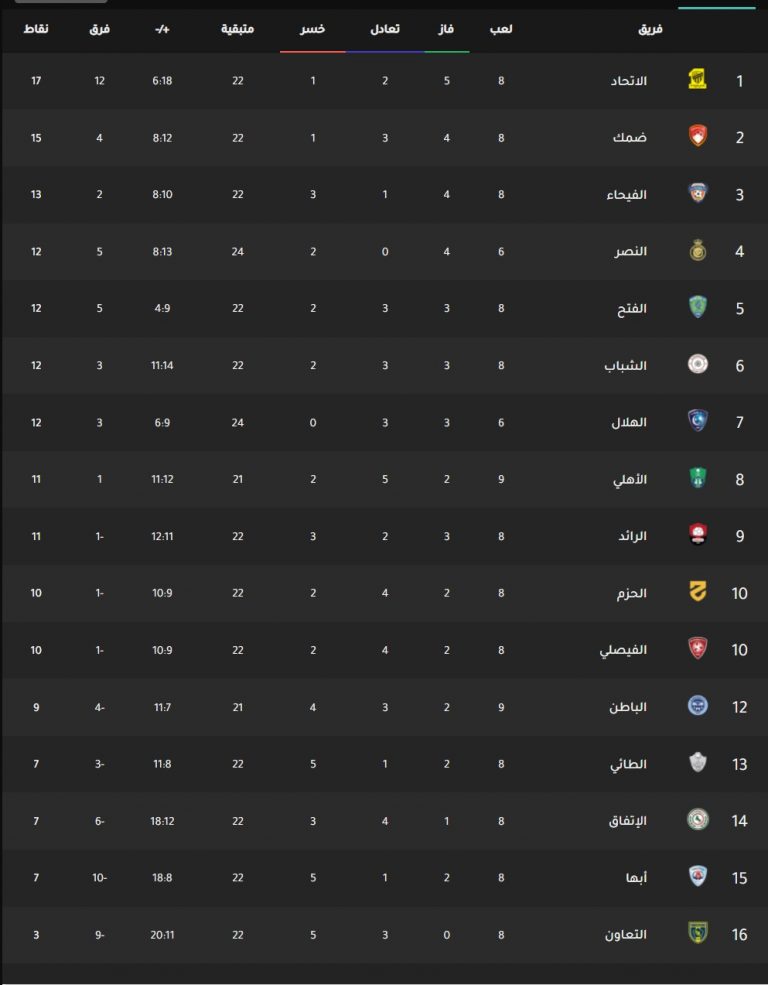The image size is (768, 985).
Task: Select the الإتفاق team row name
Action: pos(628,821)
